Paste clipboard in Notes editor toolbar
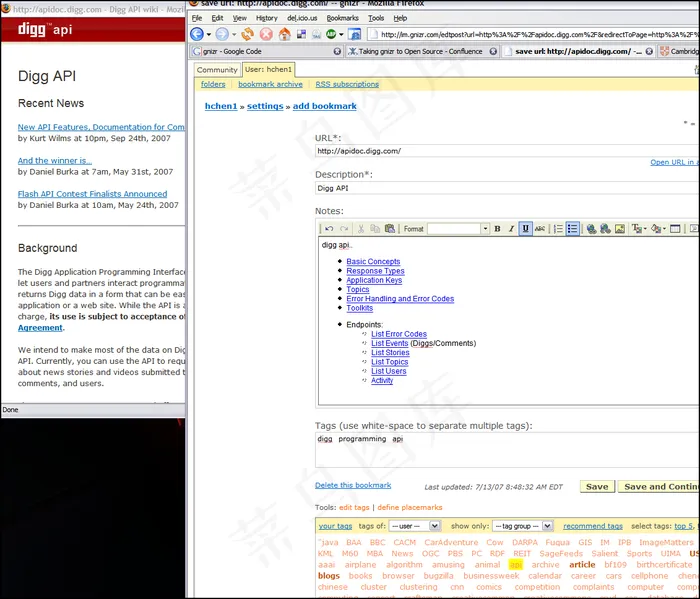 pyautogui.click(x=390, y=229)
